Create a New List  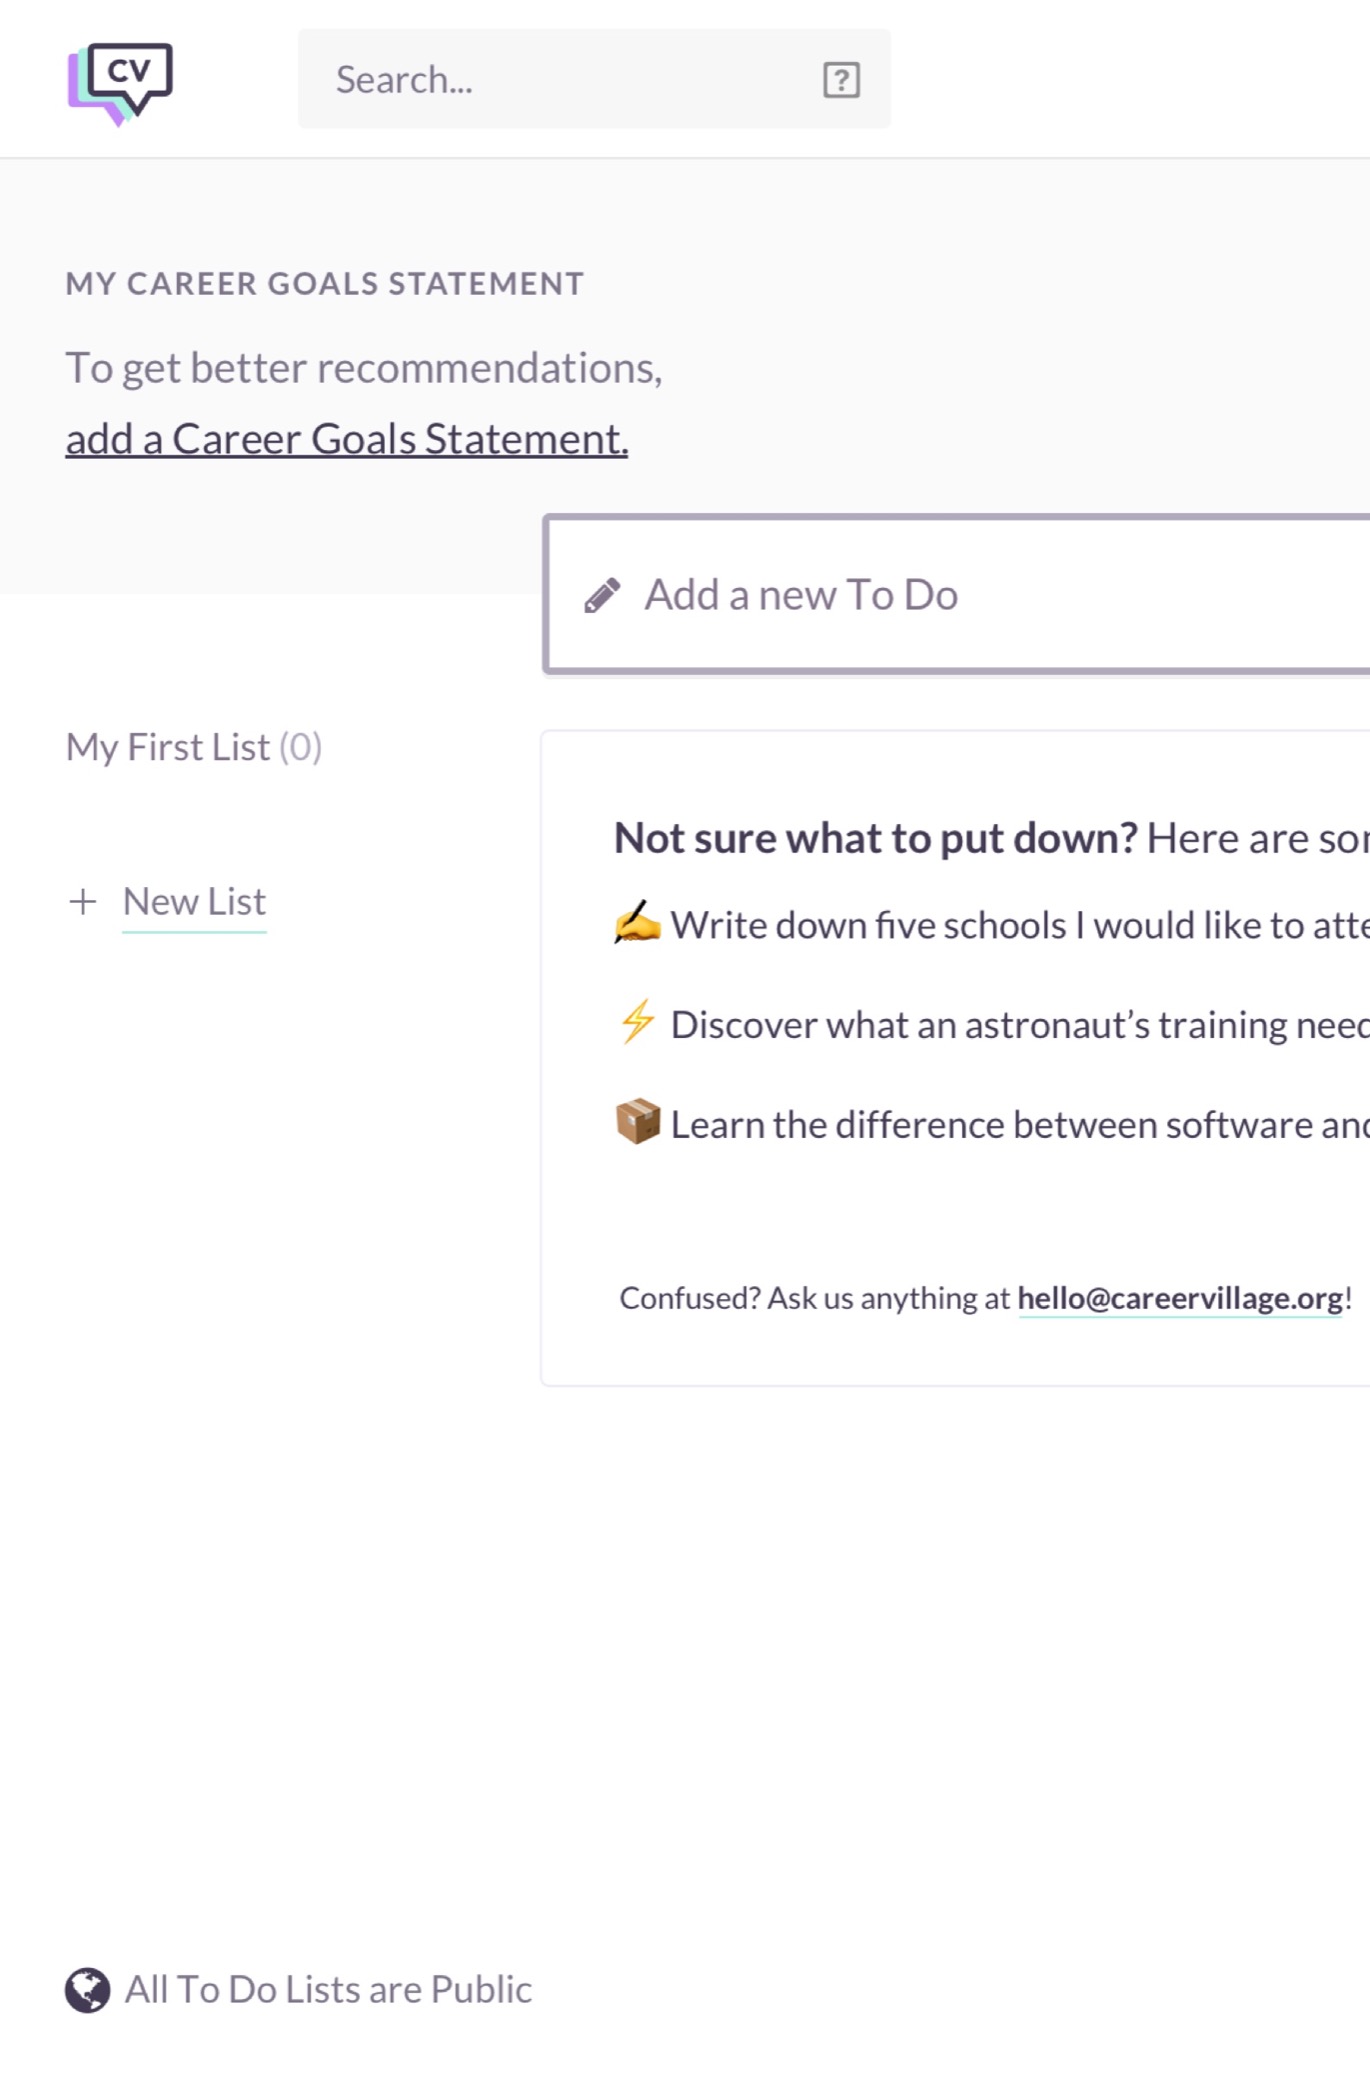point(194,902)
